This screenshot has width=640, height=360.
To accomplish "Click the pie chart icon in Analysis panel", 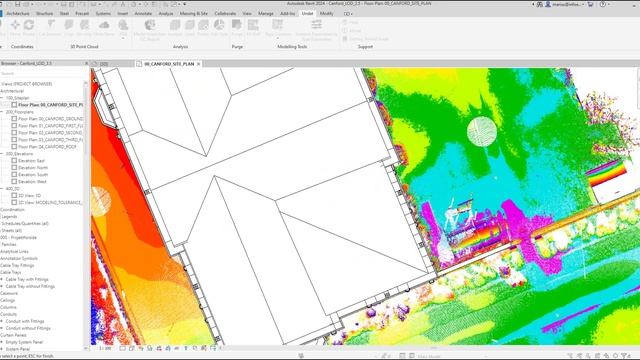I will click(x=219, y=25).
